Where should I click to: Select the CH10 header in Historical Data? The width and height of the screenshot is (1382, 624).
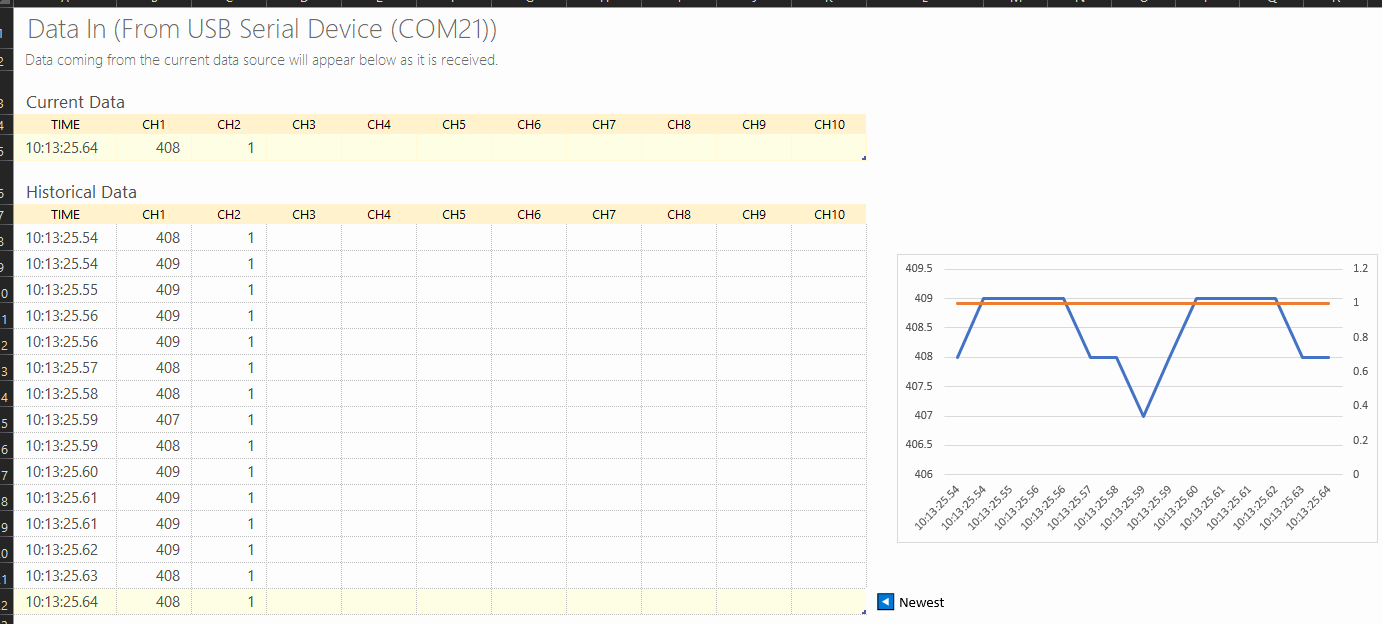tap(829, 214)
